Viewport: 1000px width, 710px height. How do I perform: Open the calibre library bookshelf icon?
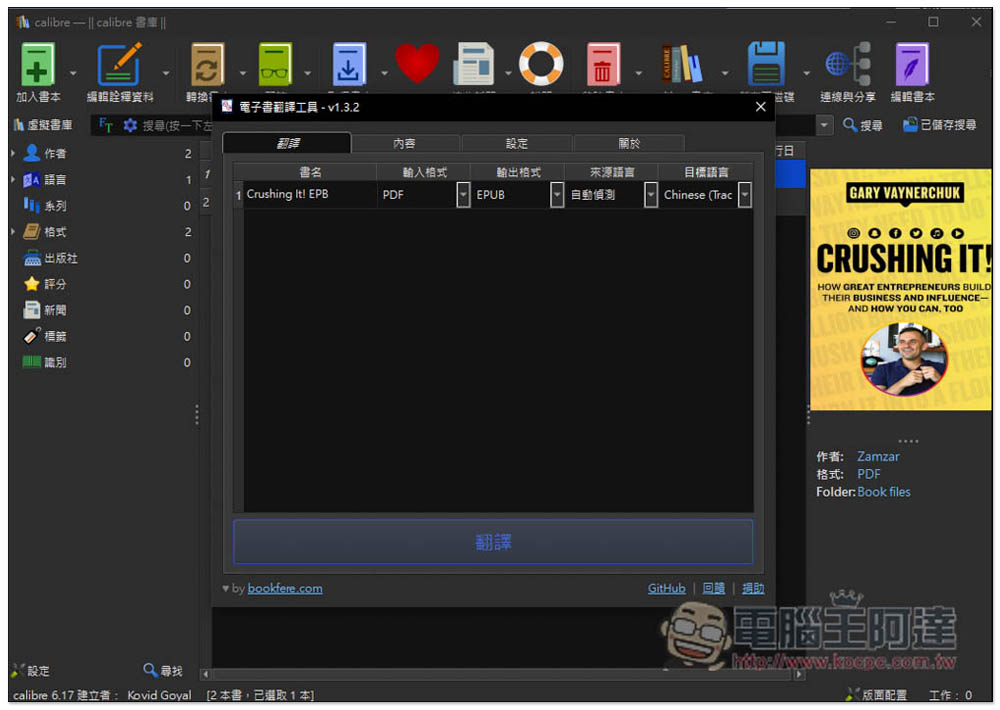[682, 64]
